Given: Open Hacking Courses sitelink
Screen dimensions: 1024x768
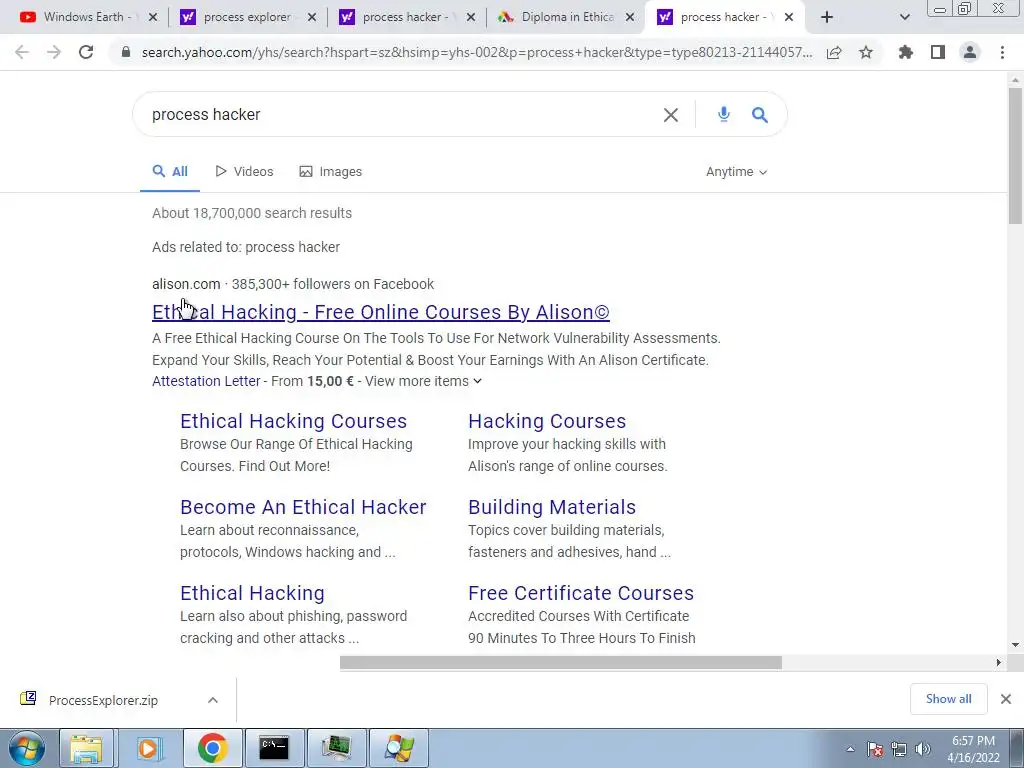Looking at the screenshot, I should pyautogui.click(x=547, y=421).
